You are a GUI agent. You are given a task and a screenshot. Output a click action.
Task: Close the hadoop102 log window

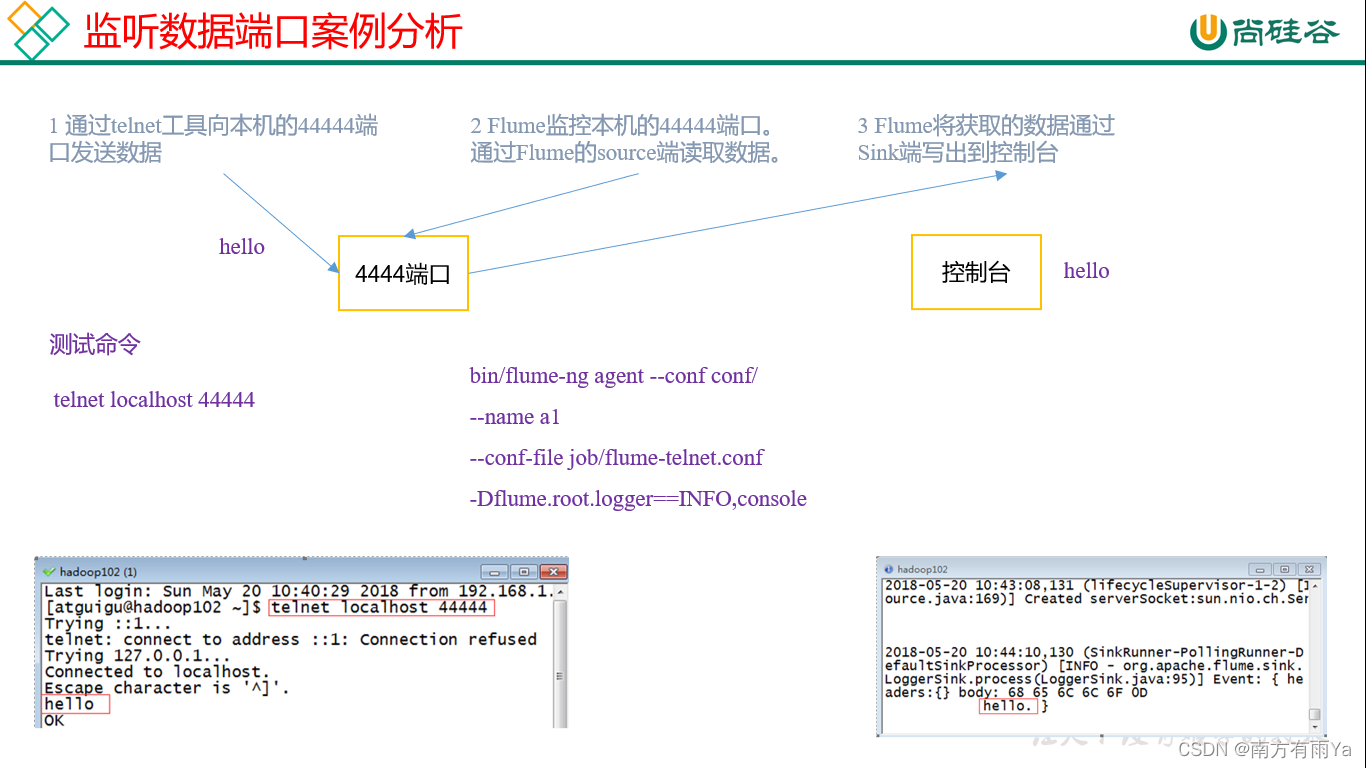click(1309, 569)
